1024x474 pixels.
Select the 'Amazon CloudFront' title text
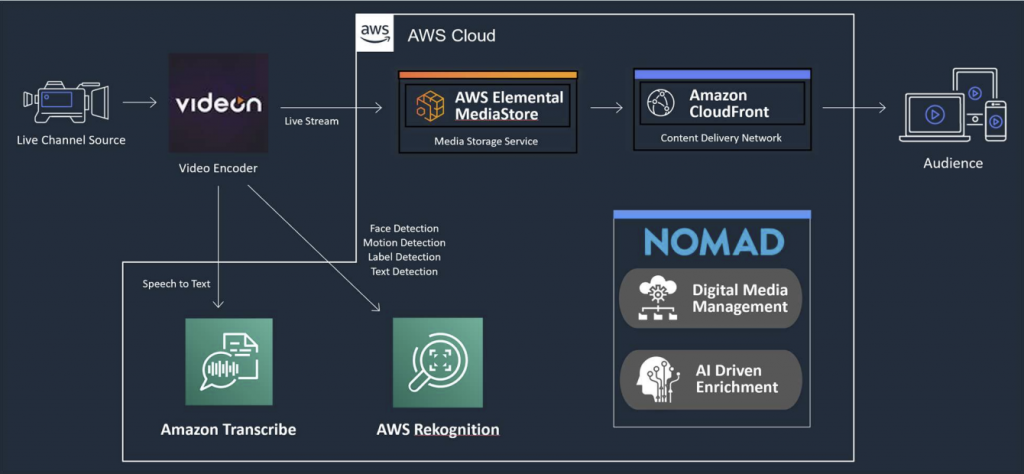[x=729, y=104]
